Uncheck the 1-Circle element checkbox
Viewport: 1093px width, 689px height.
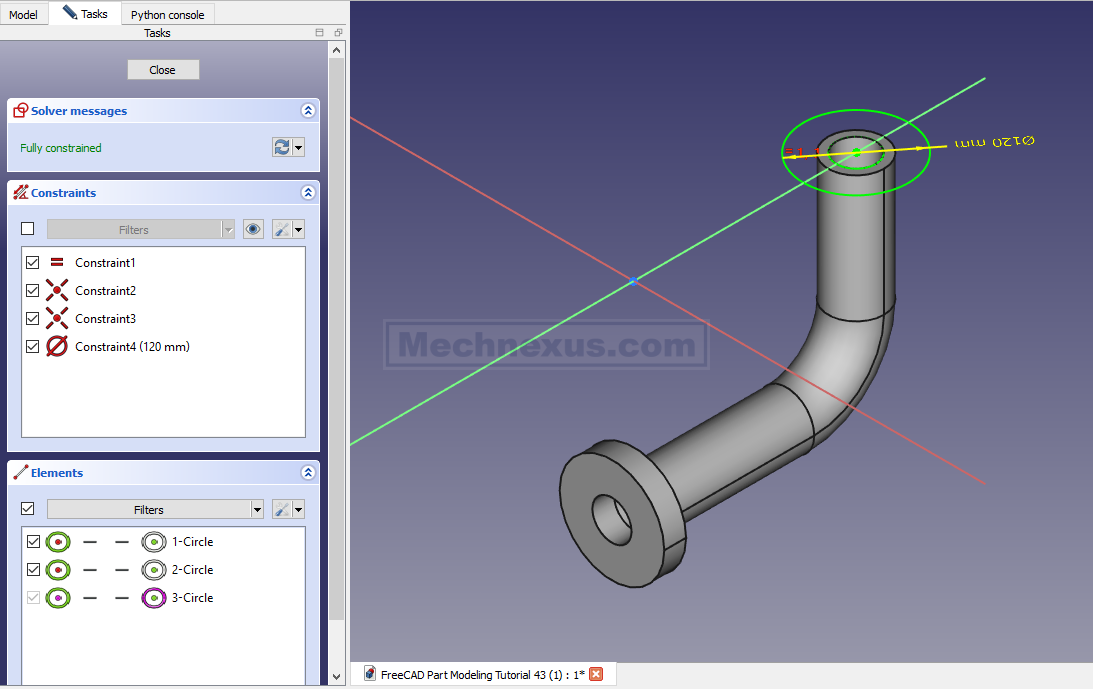coord(33,541)
